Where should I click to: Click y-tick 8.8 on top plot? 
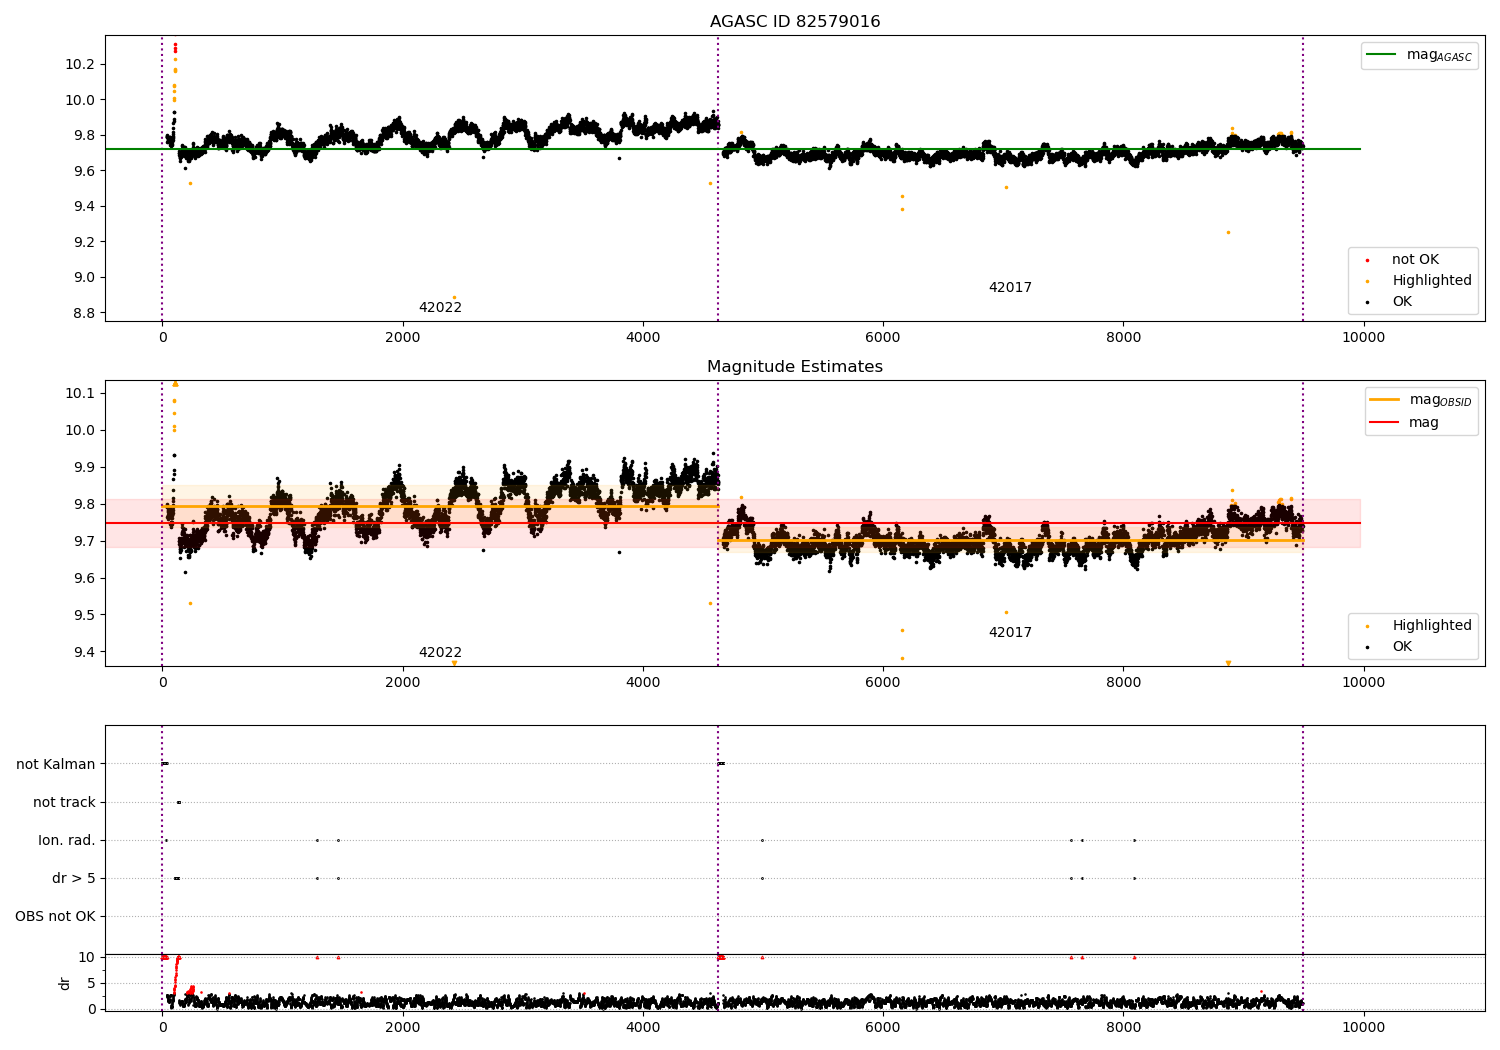(85, 314)
